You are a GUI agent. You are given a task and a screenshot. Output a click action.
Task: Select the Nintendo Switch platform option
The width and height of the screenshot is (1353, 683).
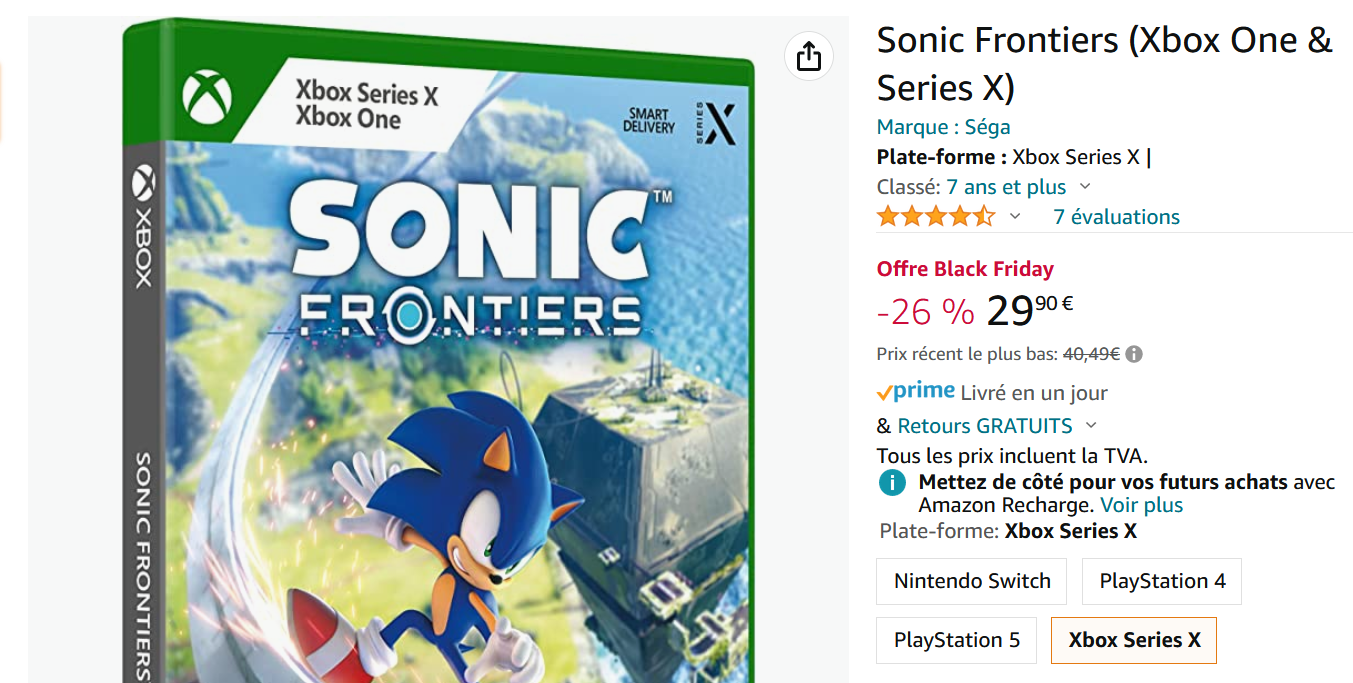click(x=972, y=581)
